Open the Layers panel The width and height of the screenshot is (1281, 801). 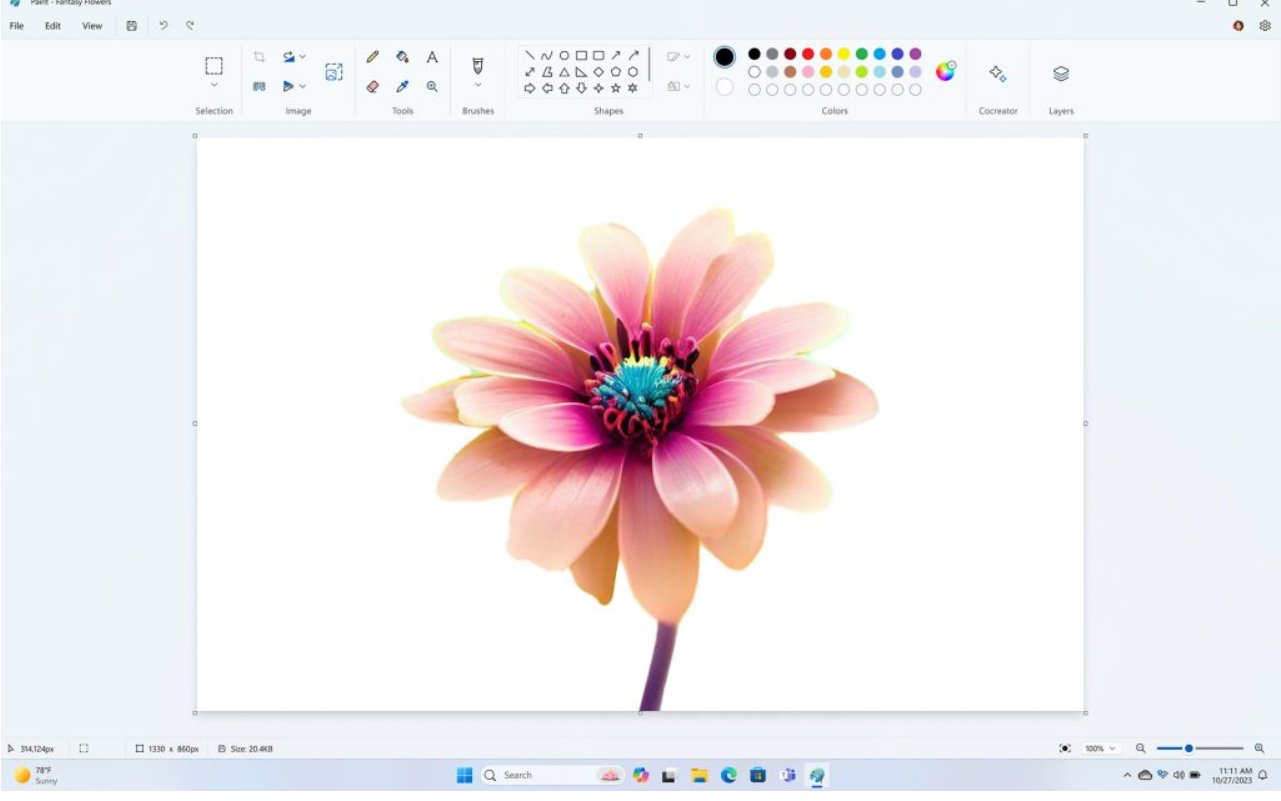pyautogui.click(x=1061, y=73)
